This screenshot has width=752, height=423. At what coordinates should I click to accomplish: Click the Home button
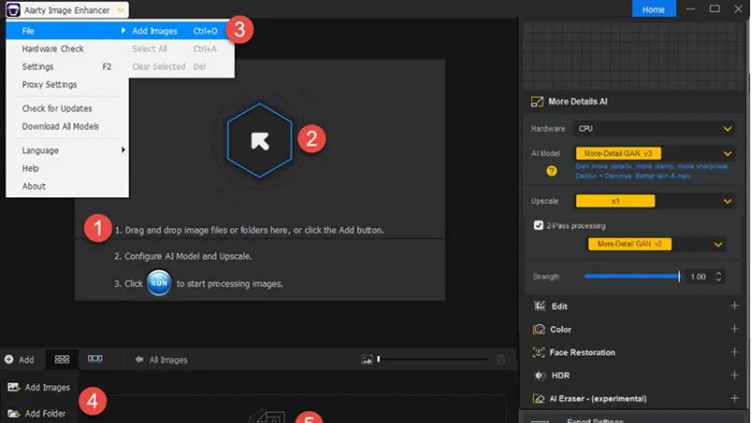click(x=653, y=9)
